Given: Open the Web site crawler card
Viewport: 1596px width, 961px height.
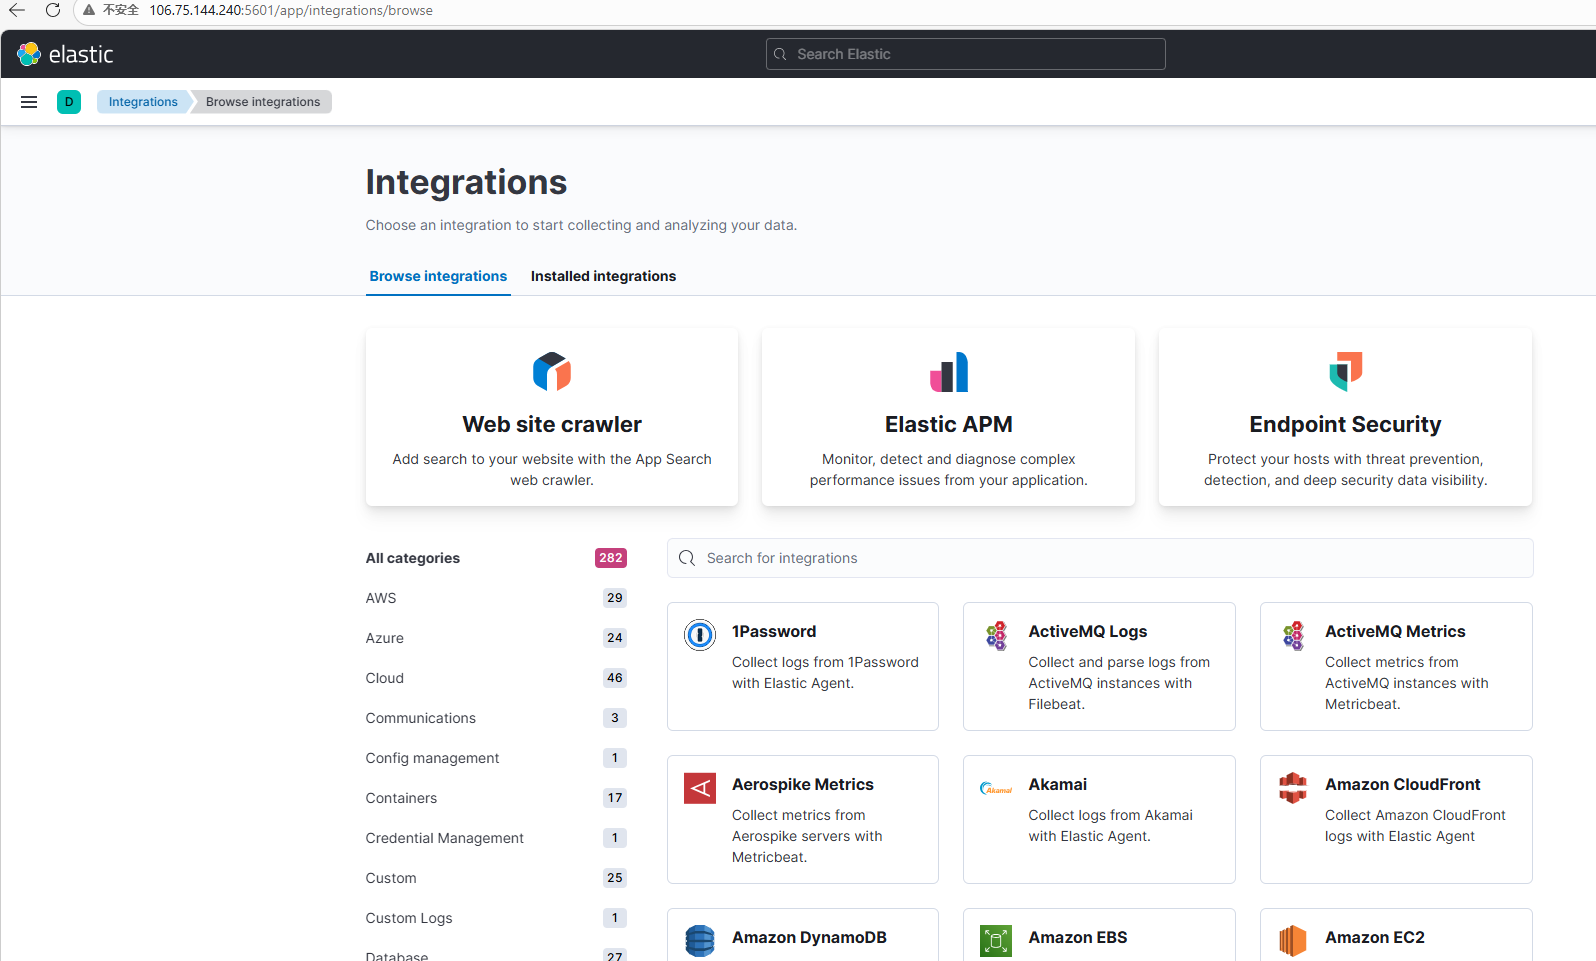Looking at the screenshot, I should coord(552,417).
